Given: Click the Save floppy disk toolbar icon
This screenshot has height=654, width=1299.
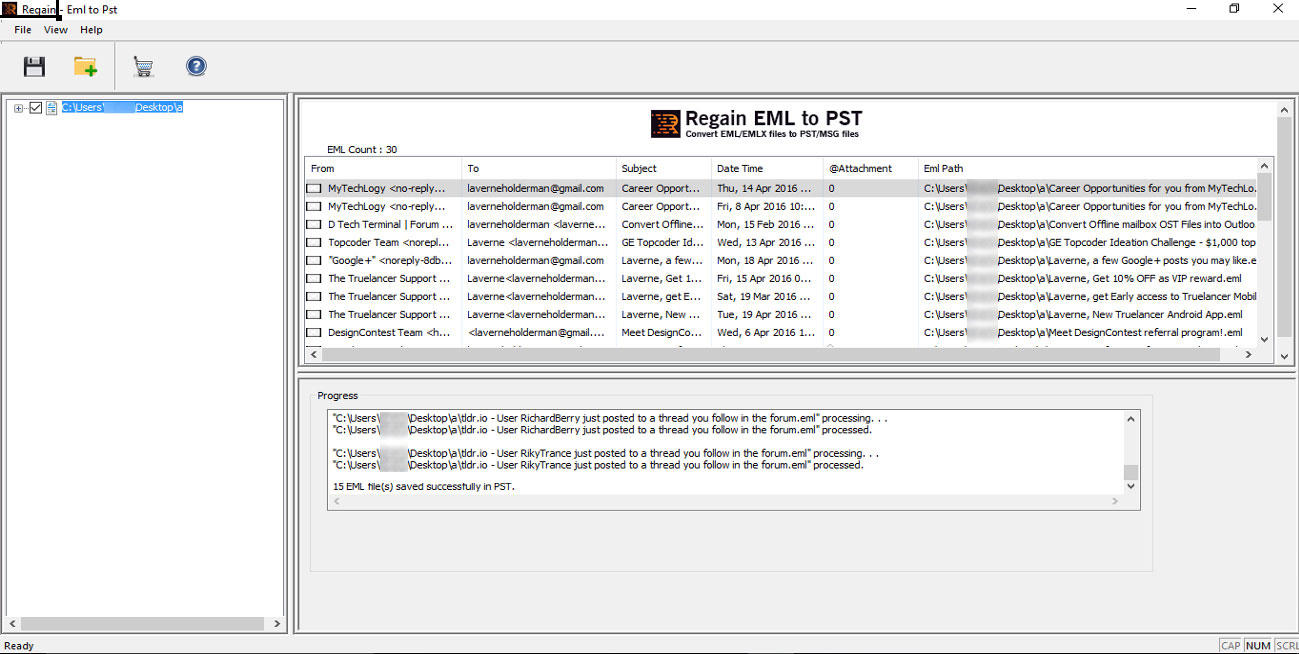Looking at the screenshot, I should (x=35, y=66).
